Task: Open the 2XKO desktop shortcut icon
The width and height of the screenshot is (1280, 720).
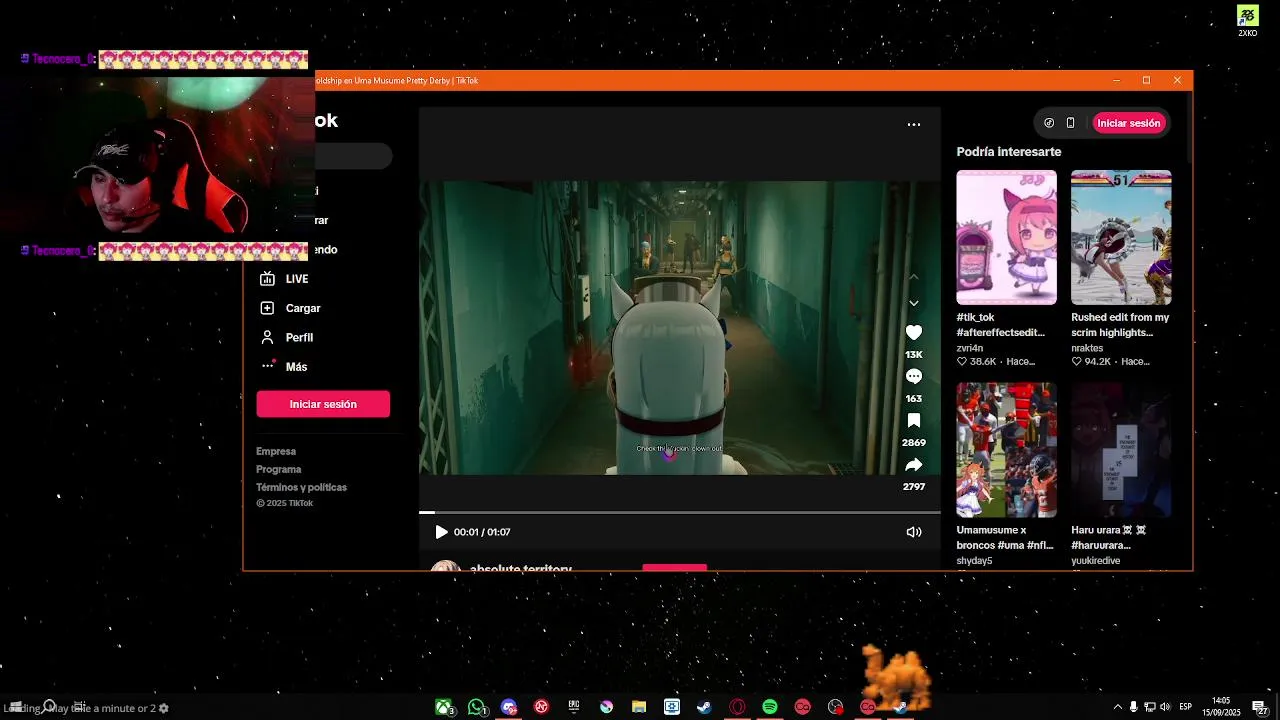Action: click(x=1247, y=20)
